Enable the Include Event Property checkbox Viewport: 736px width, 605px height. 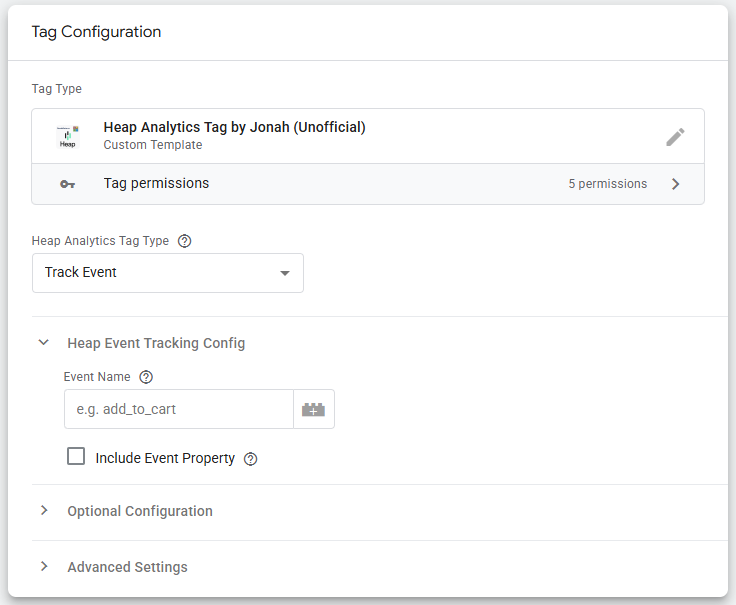click(x=76, y=456)
